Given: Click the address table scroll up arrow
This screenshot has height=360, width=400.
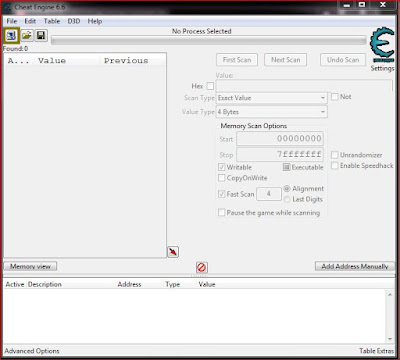Looking at the screenshot, I should 390,294.
